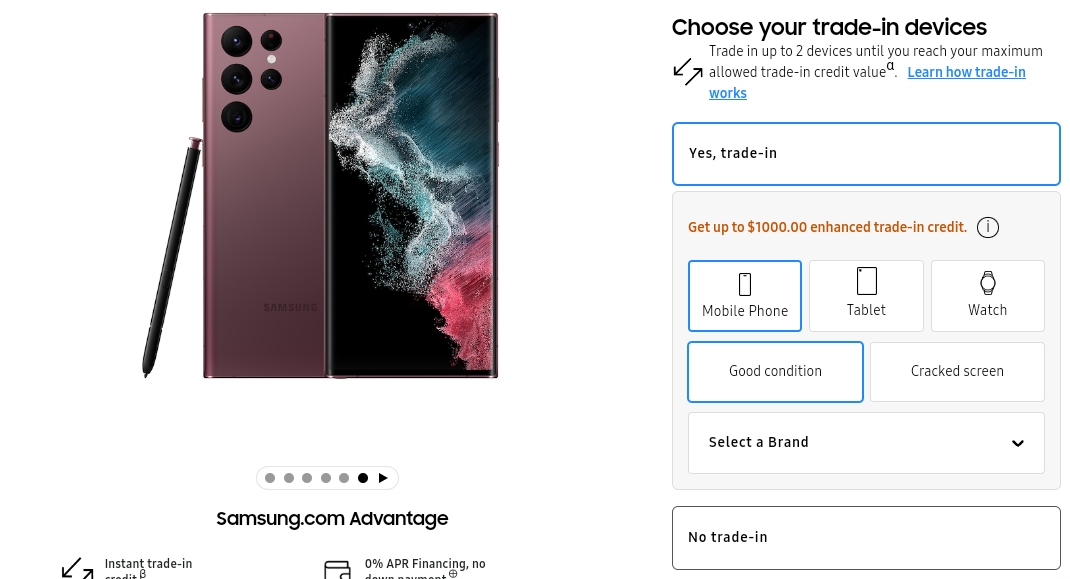Image resolution: width=1070 pixels, height=579 pixels.
Task: Click the Mobile Phone device icon
Action: tap(745, 284)
